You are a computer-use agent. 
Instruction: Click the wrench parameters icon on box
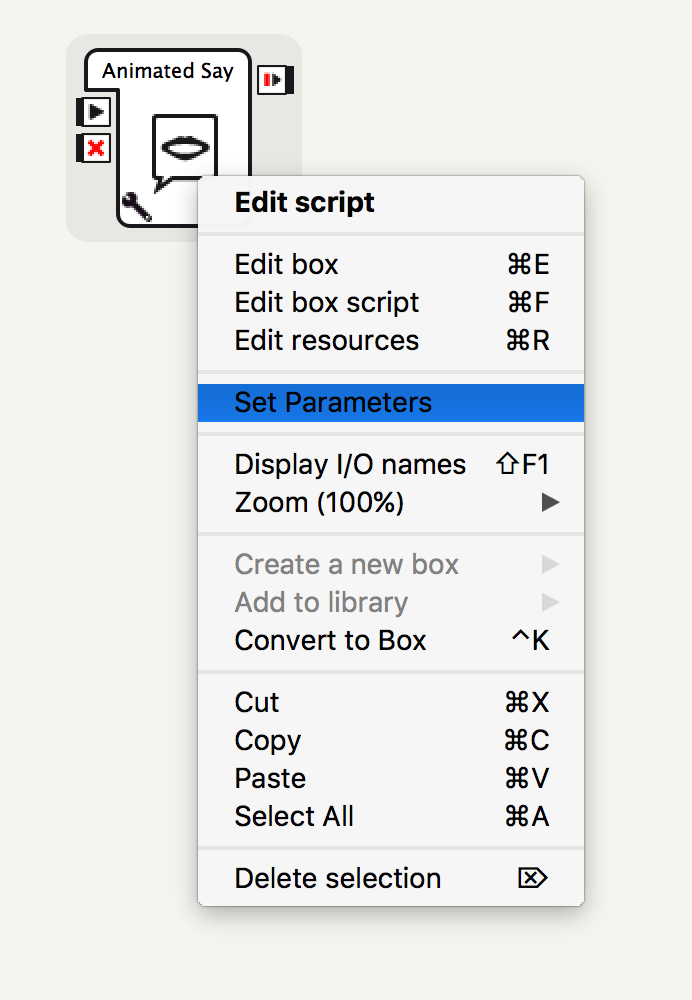(x=136, y=207)
